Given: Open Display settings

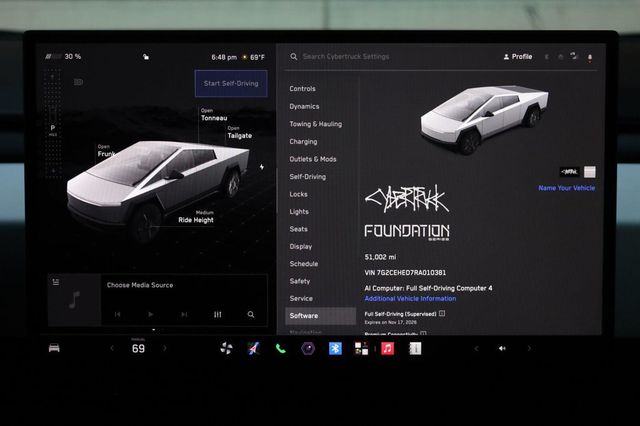Looking at the screenshot, I should click(301, 246).
